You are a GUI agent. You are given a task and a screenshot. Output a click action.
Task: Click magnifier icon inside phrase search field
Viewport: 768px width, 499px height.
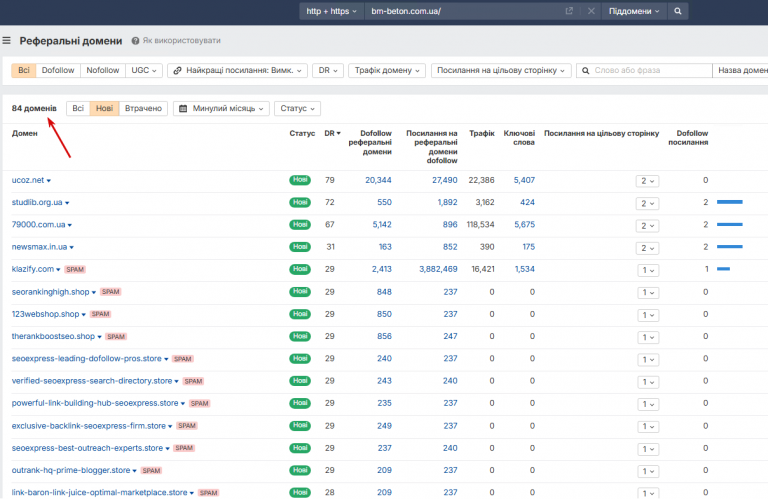585,71
